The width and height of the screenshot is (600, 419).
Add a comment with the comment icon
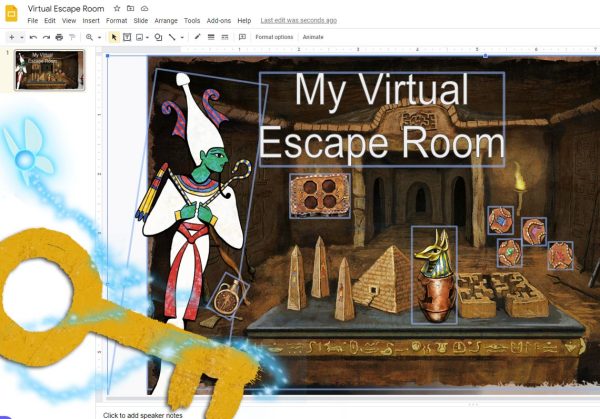[242, 37]
